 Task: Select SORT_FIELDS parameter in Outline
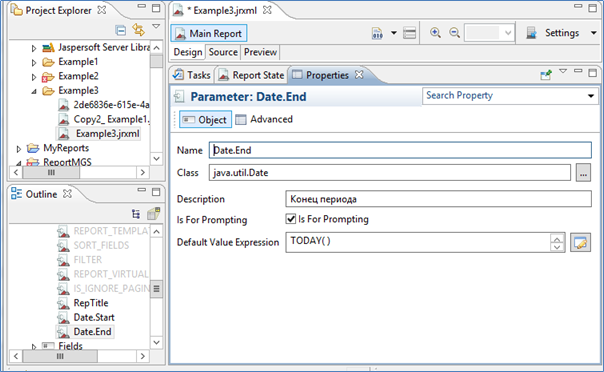click(93, 245)
